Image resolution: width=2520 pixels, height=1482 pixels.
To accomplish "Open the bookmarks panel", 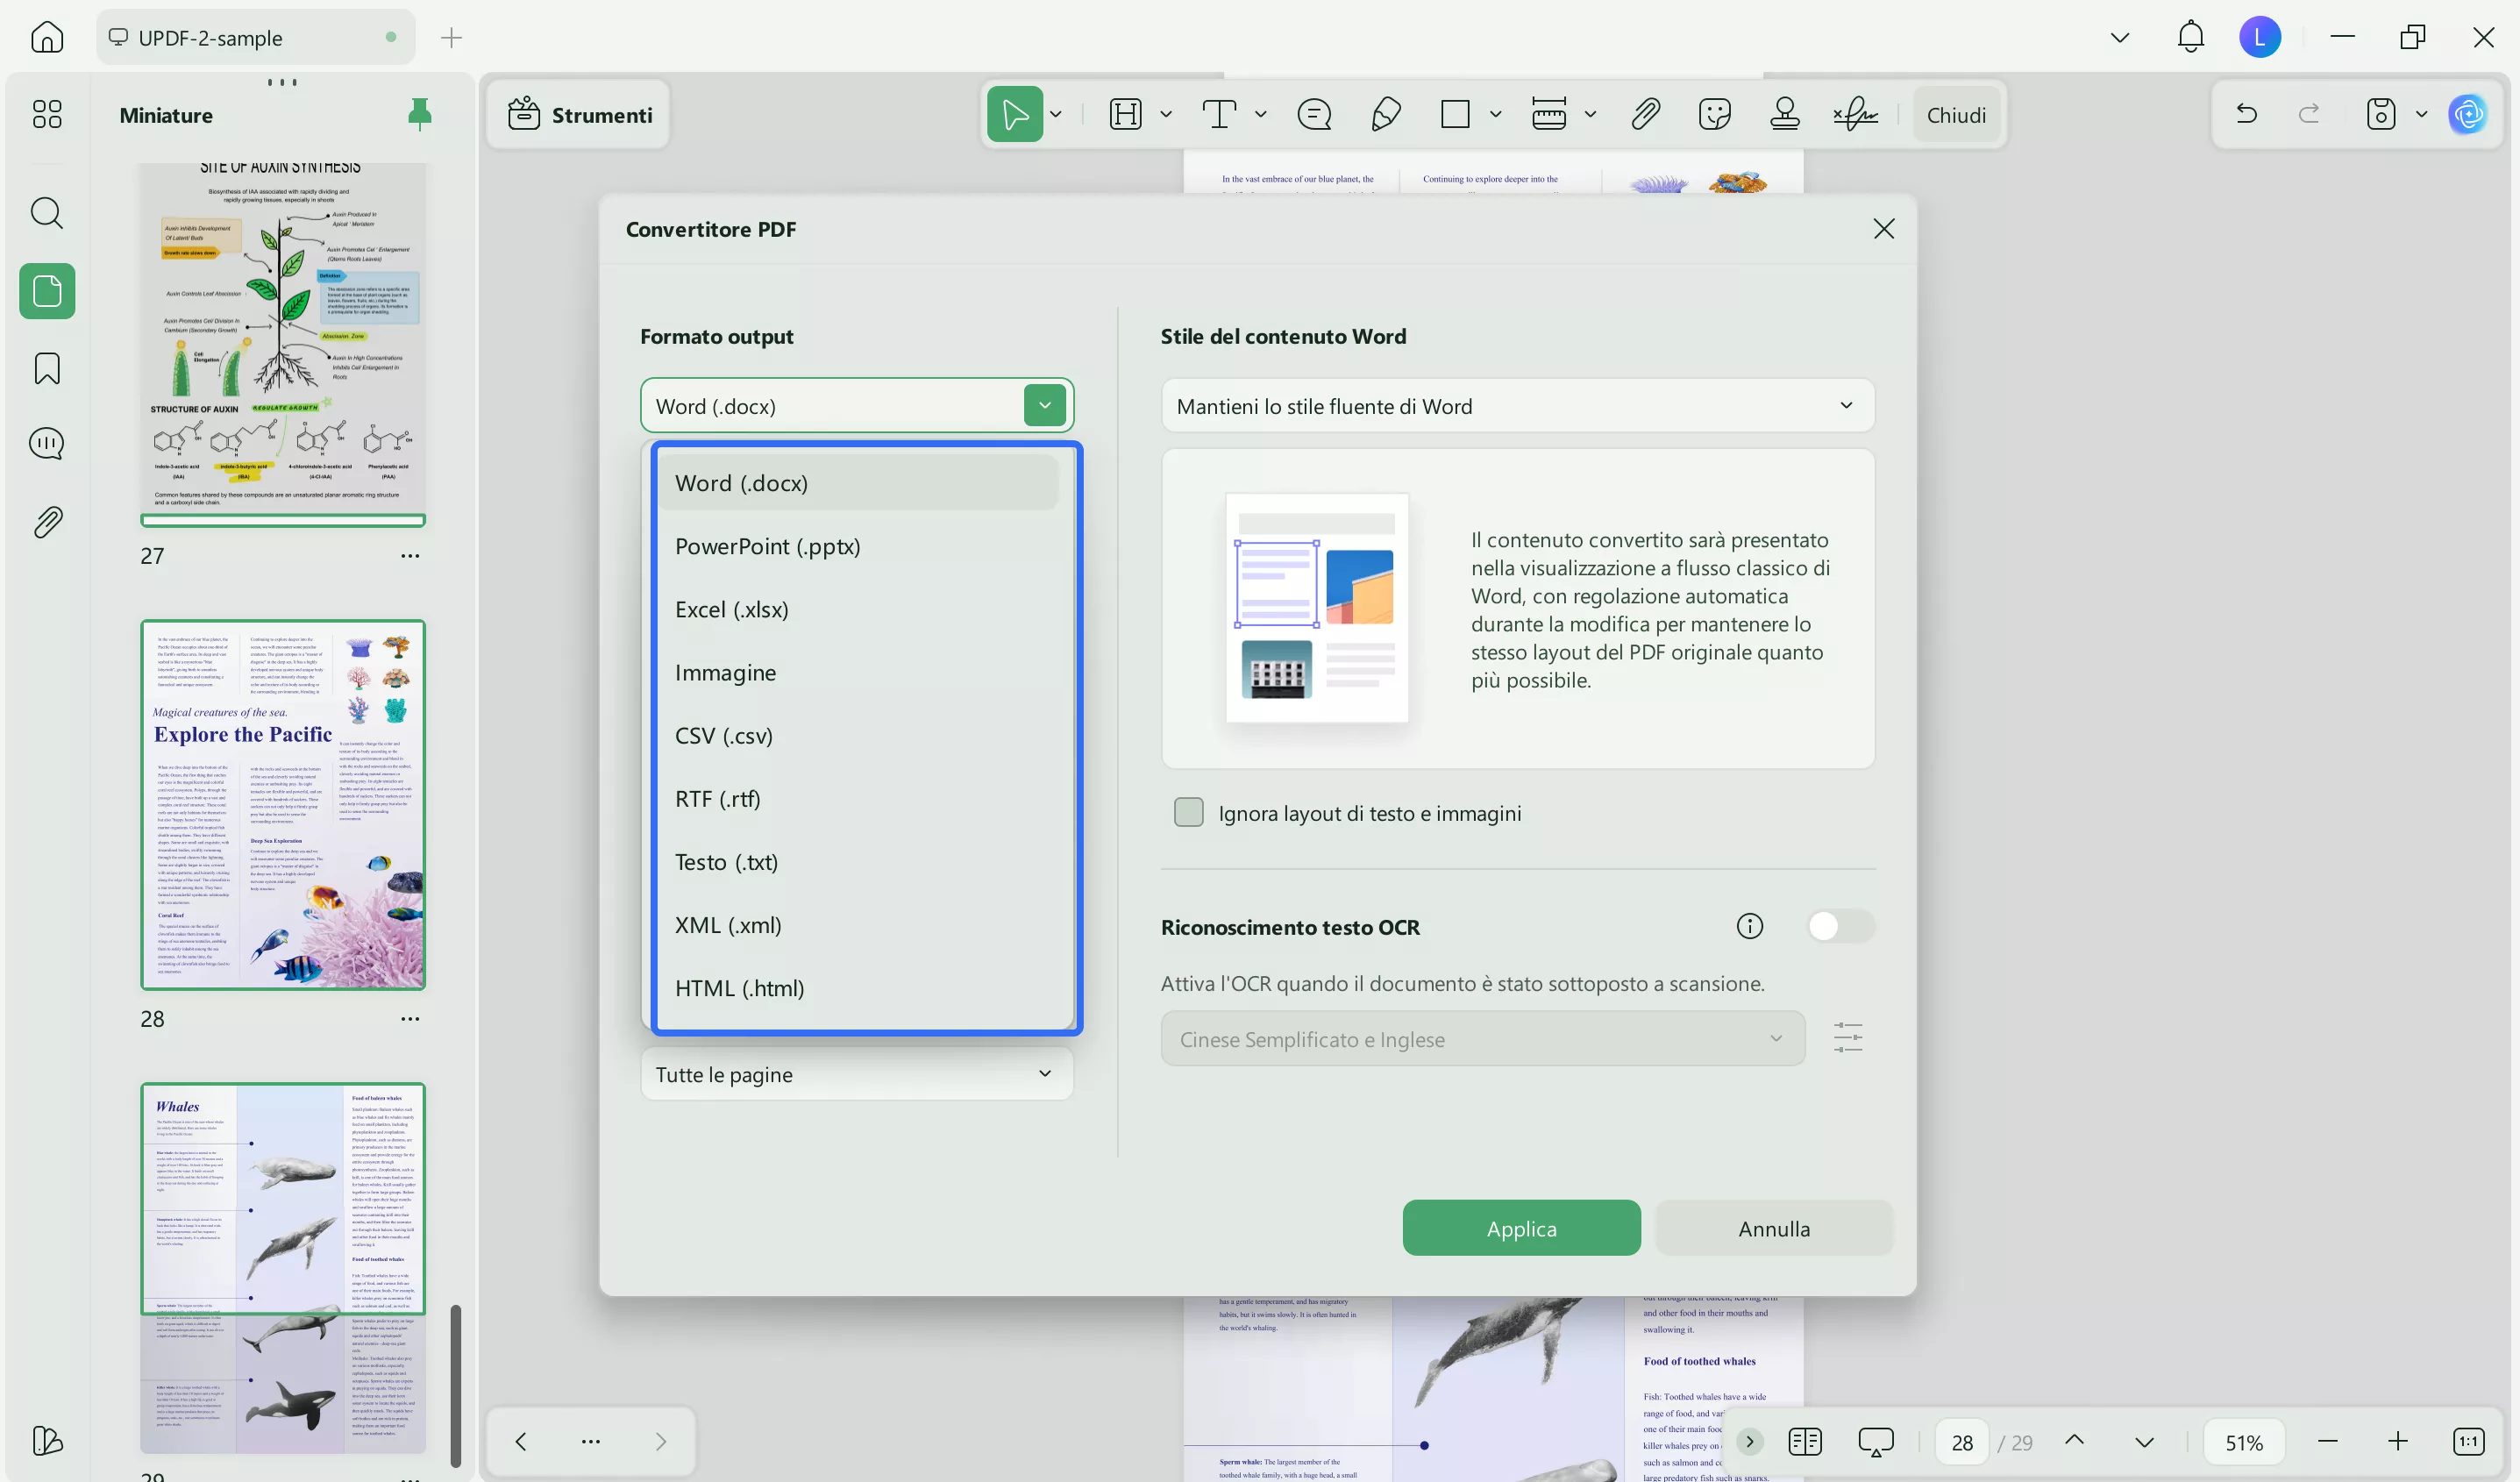I will point(46,368).
